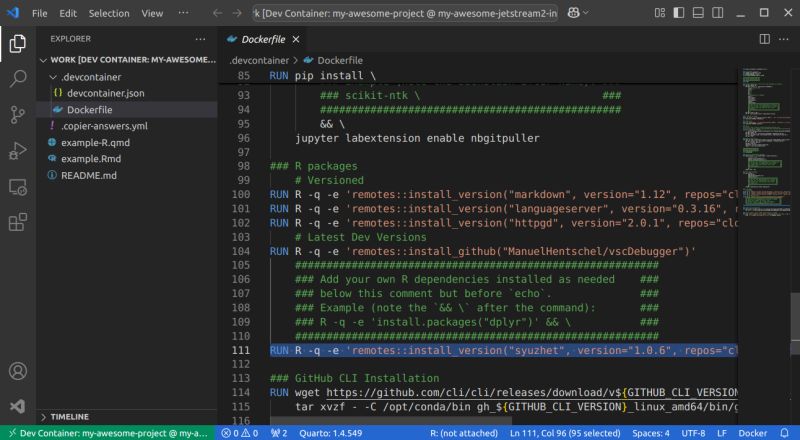
Task: Click the errors and warnings indicator
Action: [240, 433]
